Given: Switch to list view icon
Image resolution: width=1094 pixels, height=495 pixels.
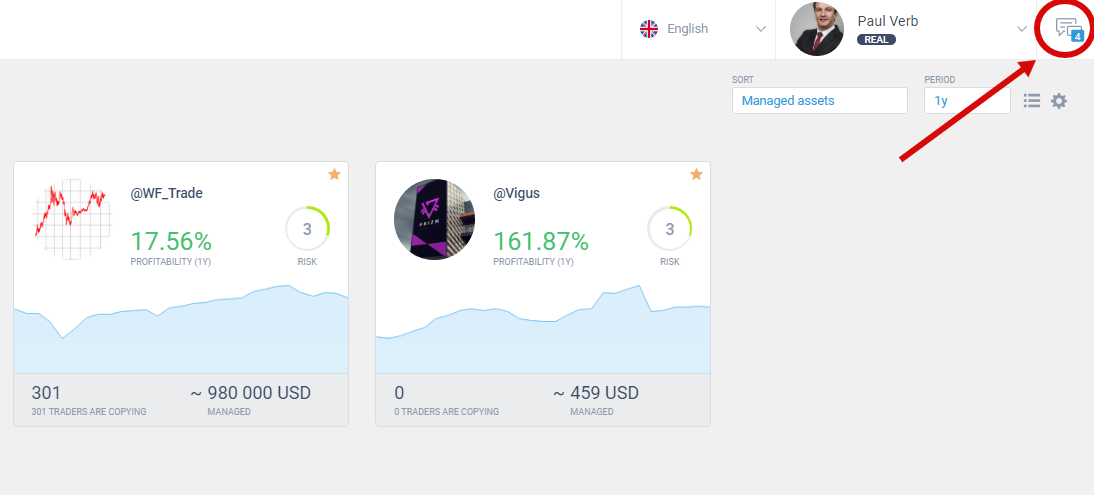Looking at the screenshot, I should tap(1032, 101).
